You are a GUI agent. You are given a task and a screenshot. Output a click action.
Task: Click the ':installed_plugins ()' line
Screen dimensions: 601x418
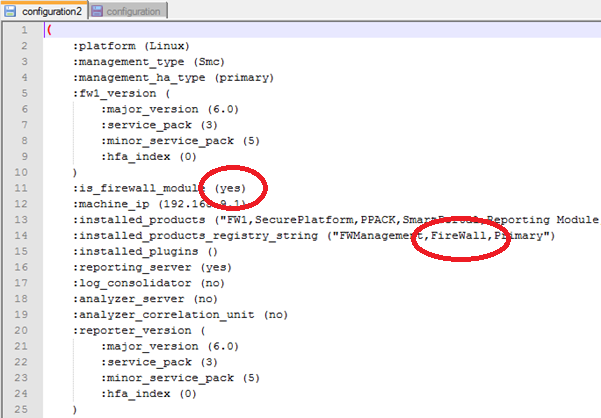coord(145,251)
